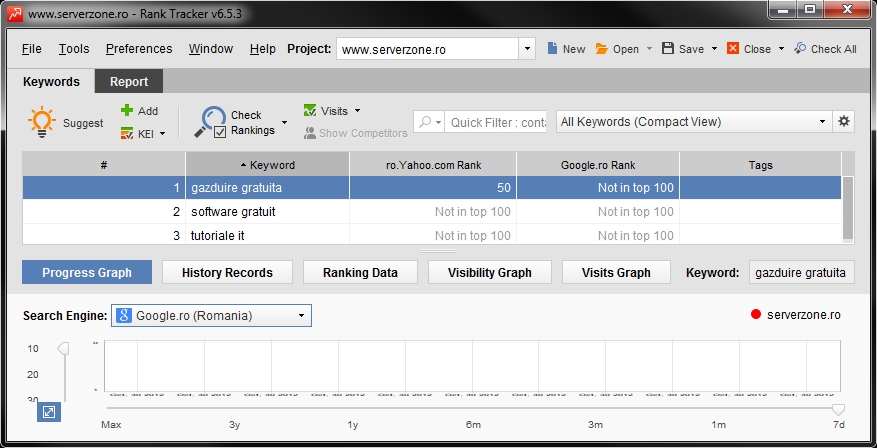Image resolution: width=877 pixels, height=448 pixels.
Task: Click the green plus Add icon
Action: pyautogui.click(x=127, y=110)
